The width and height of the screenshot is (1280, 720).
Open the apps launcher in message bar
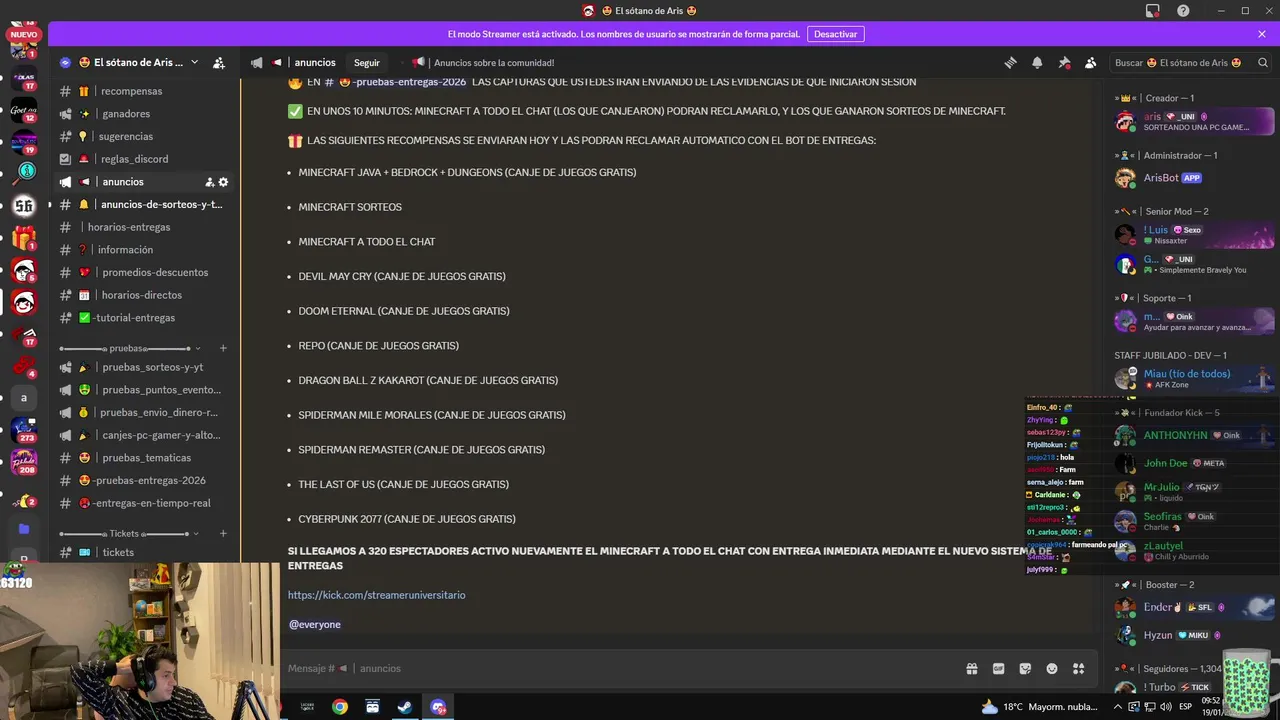click(x=1078, y=668)
